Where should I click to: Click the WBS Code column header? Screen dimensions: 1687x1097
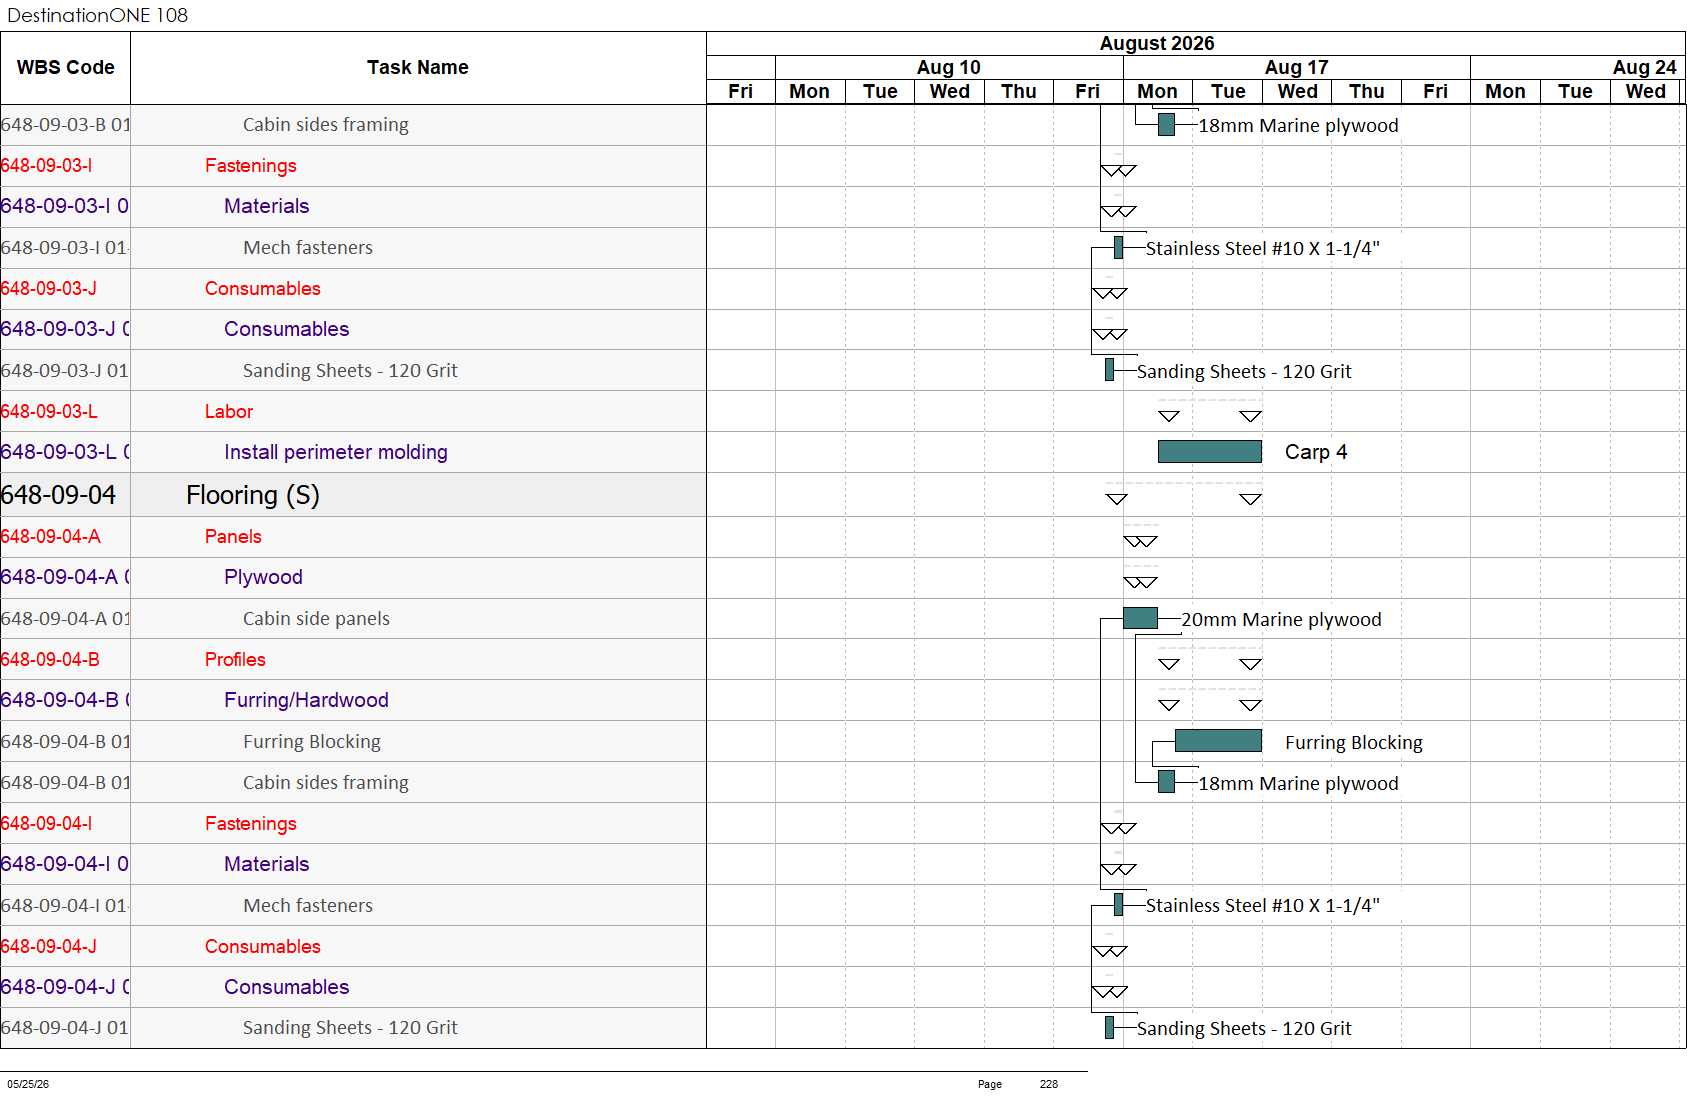click(x=65, y=67)
